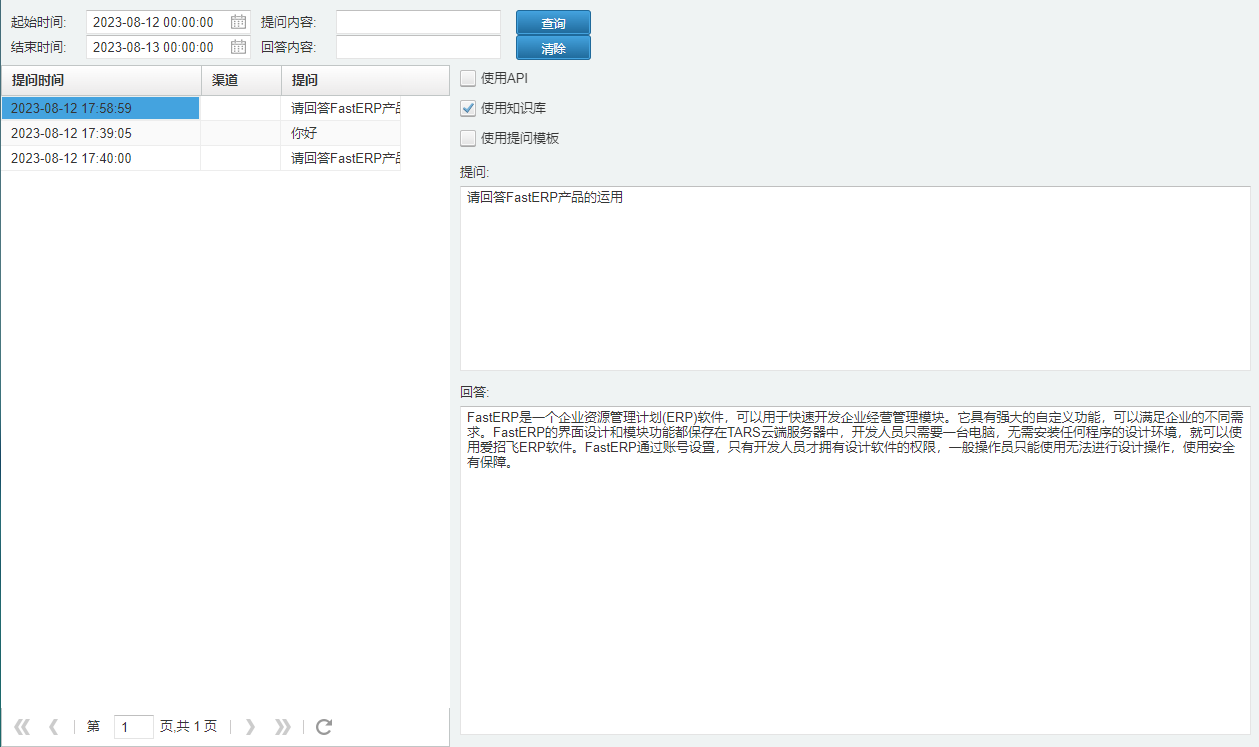The width and height of the screenshot is (1259, 747).
Task: Click the page number input box
Action: point(134,727)
